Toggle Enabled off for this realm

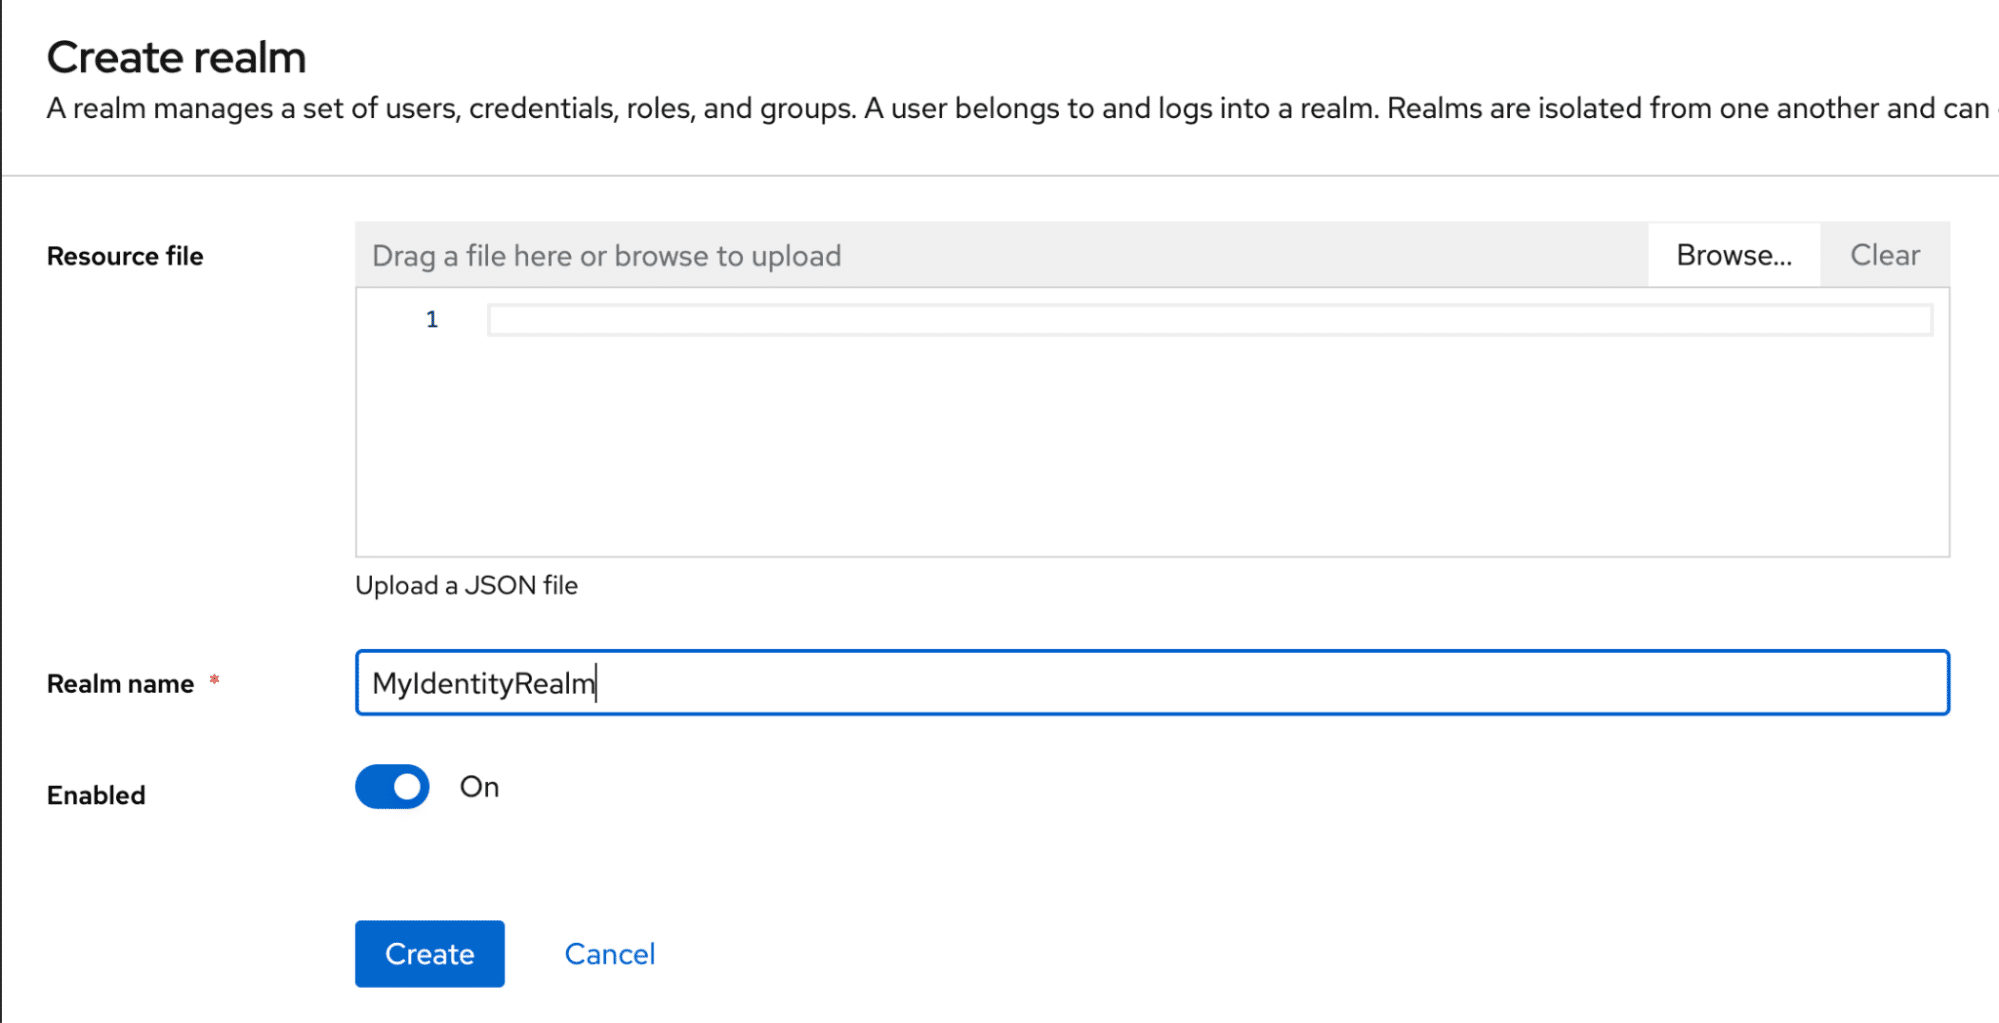tap(391, 787)
